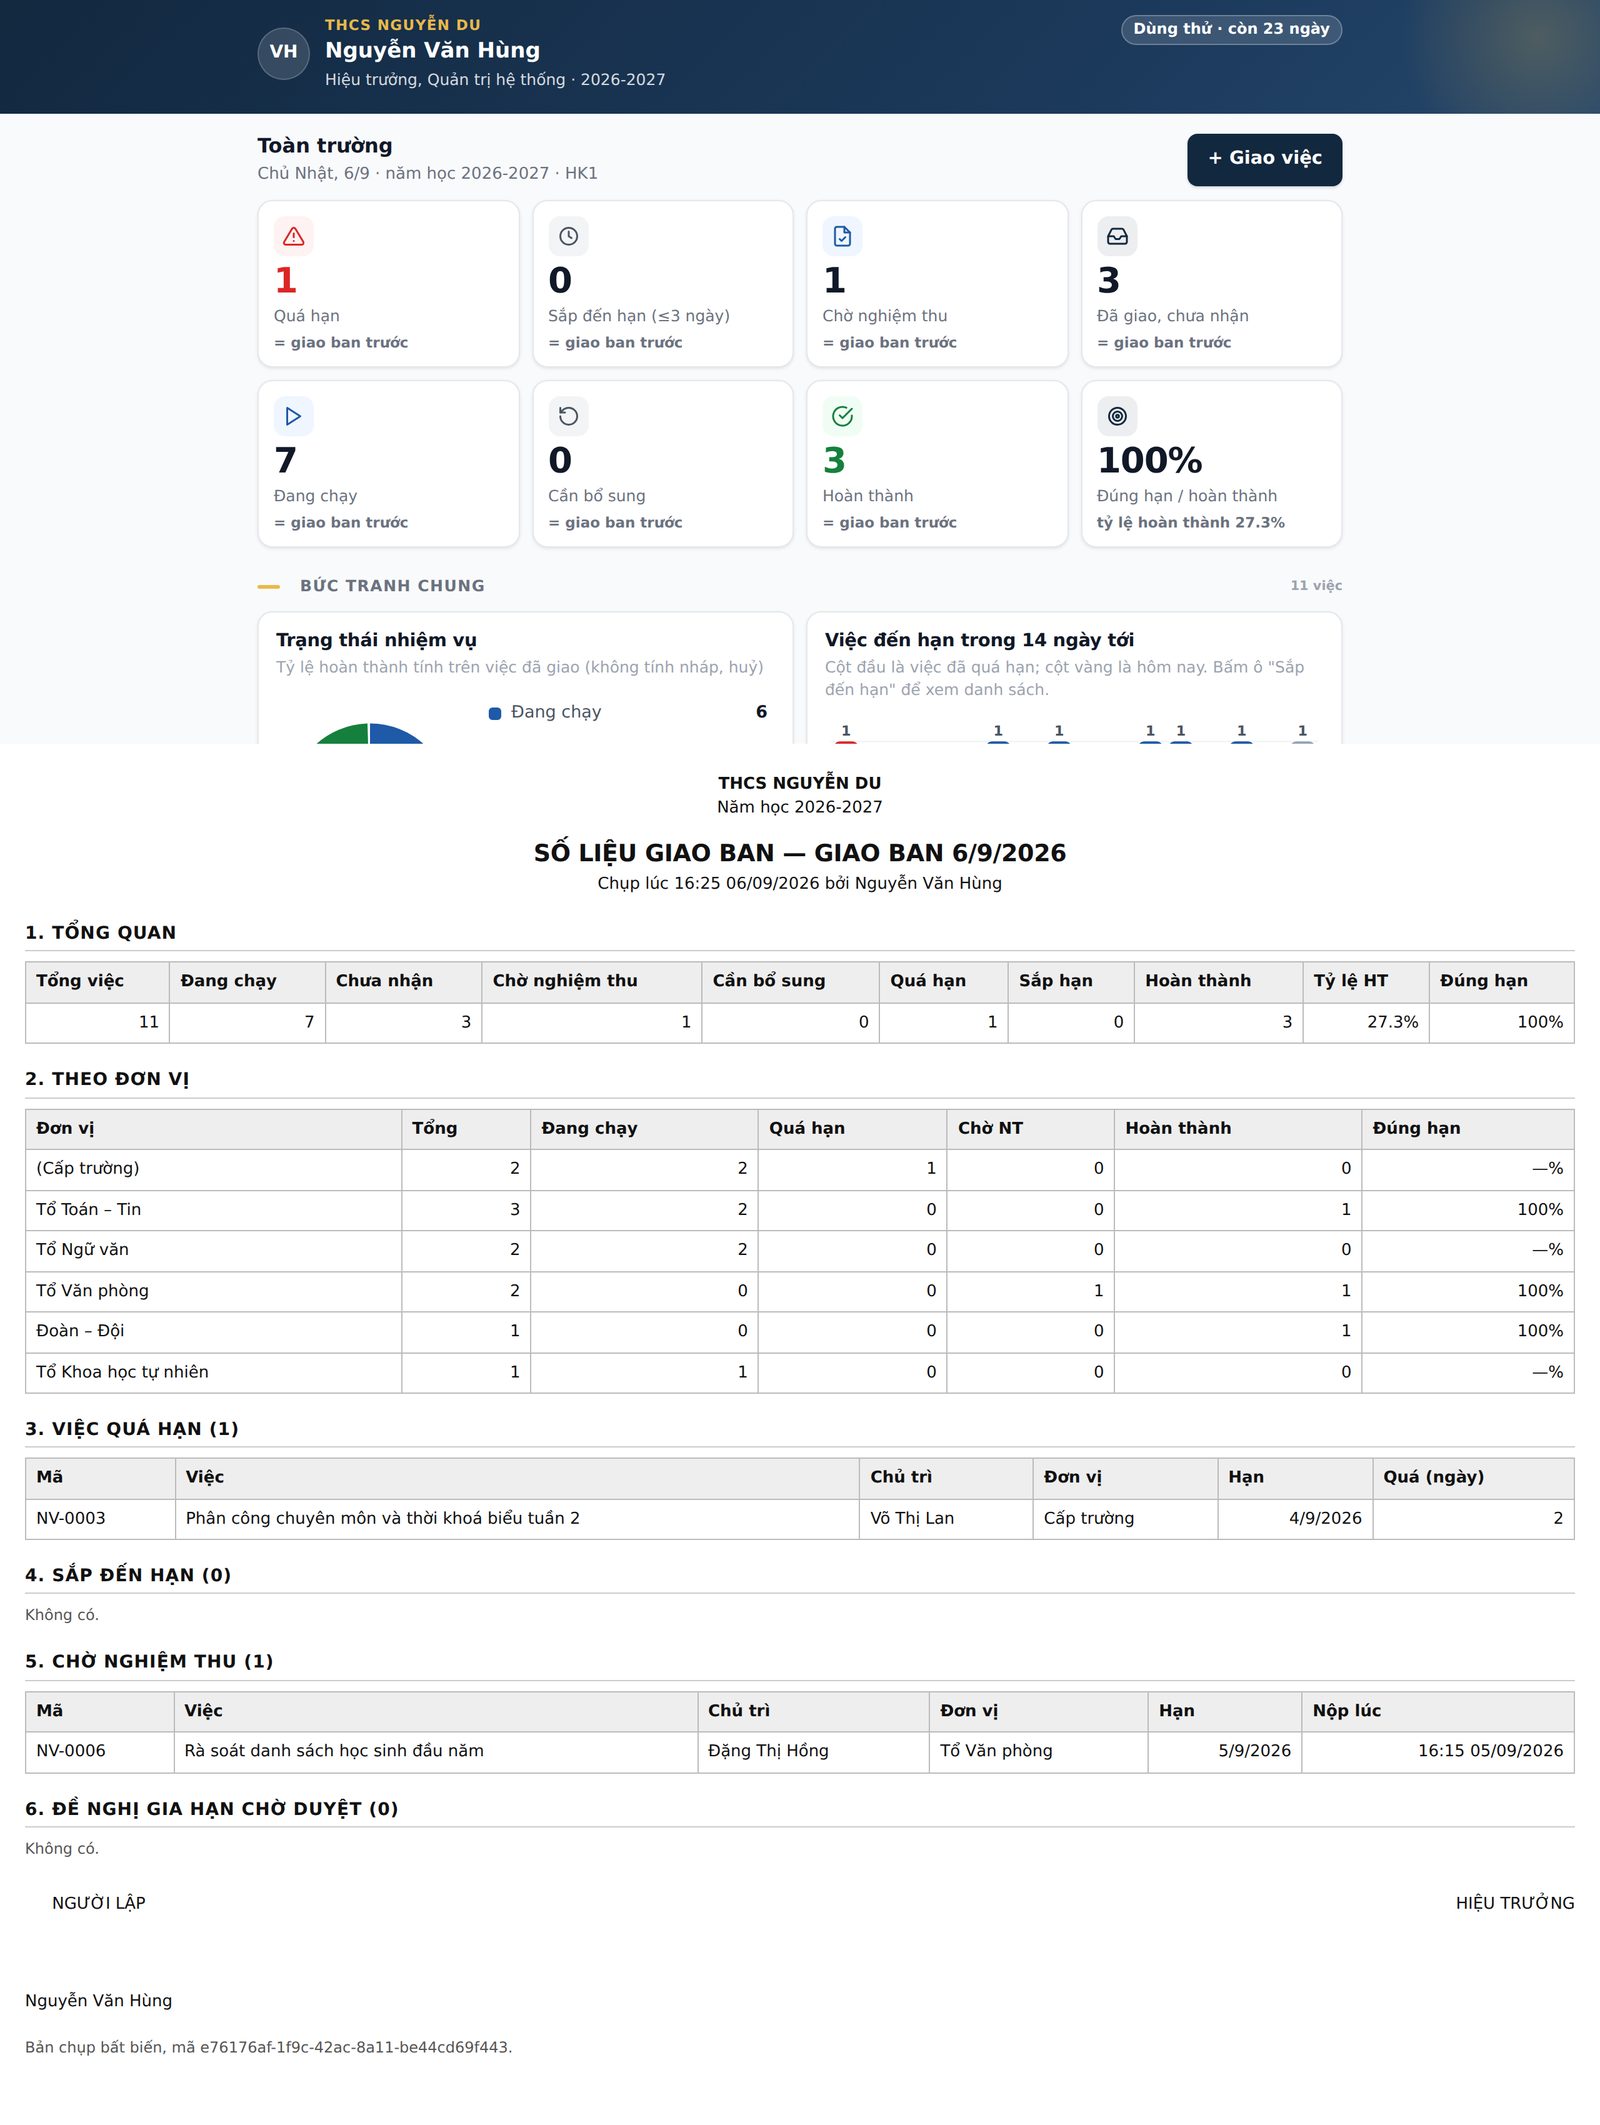Click the 100% value on Đúng hạn card
This screenshot has width=1600, height=2125.
click(x=1150, y=460)
